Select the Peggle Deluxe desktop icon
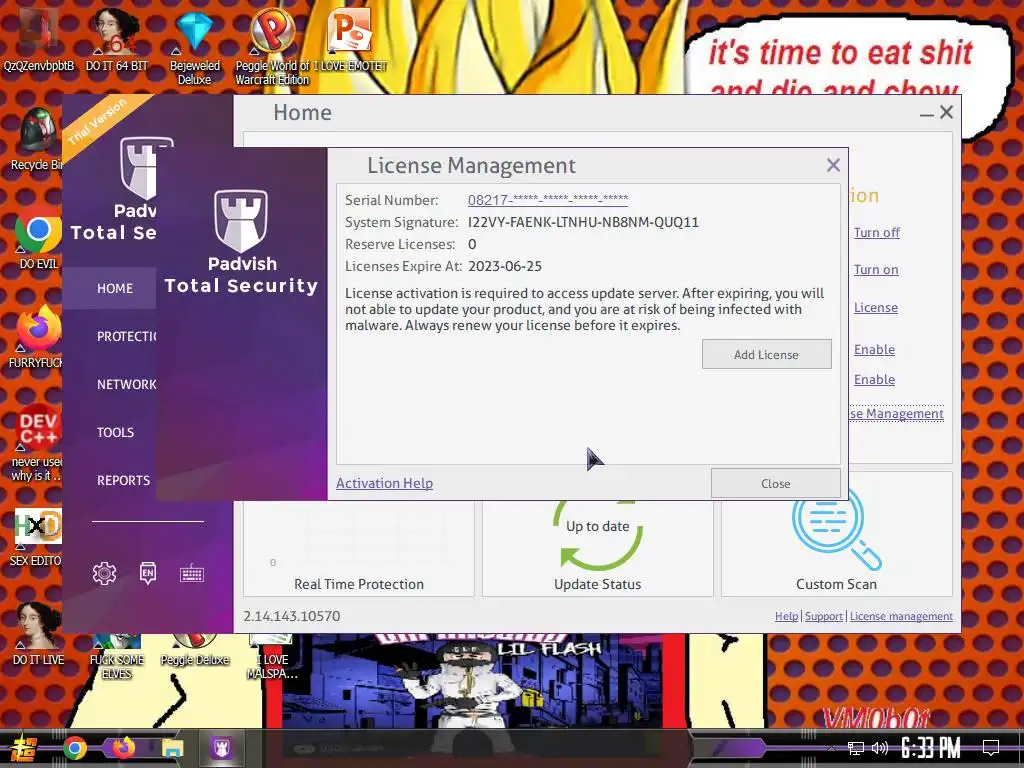Viewport: 1024px width, 768px height. (195, 650)
